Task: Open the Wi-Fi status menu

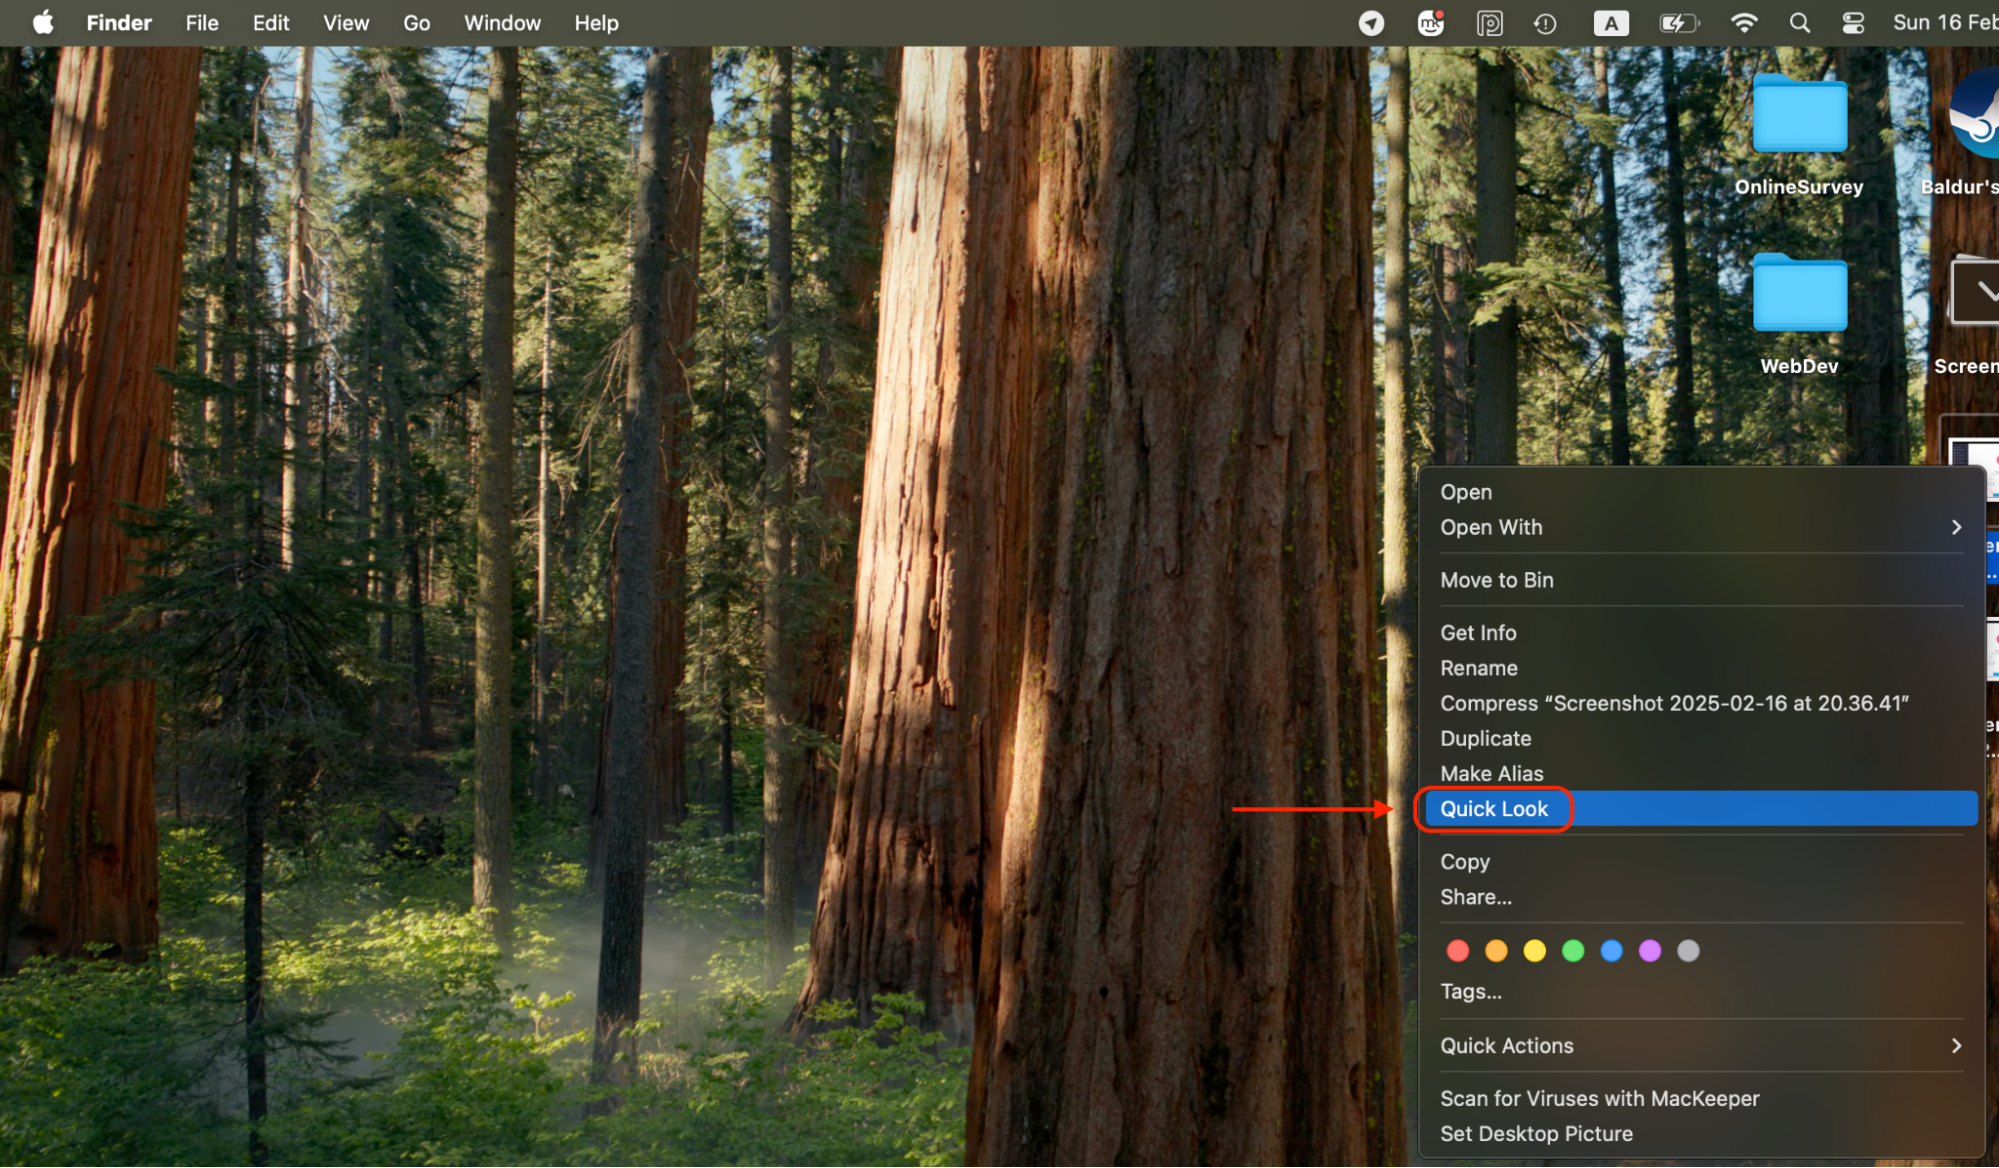Action: (1744, 22)
